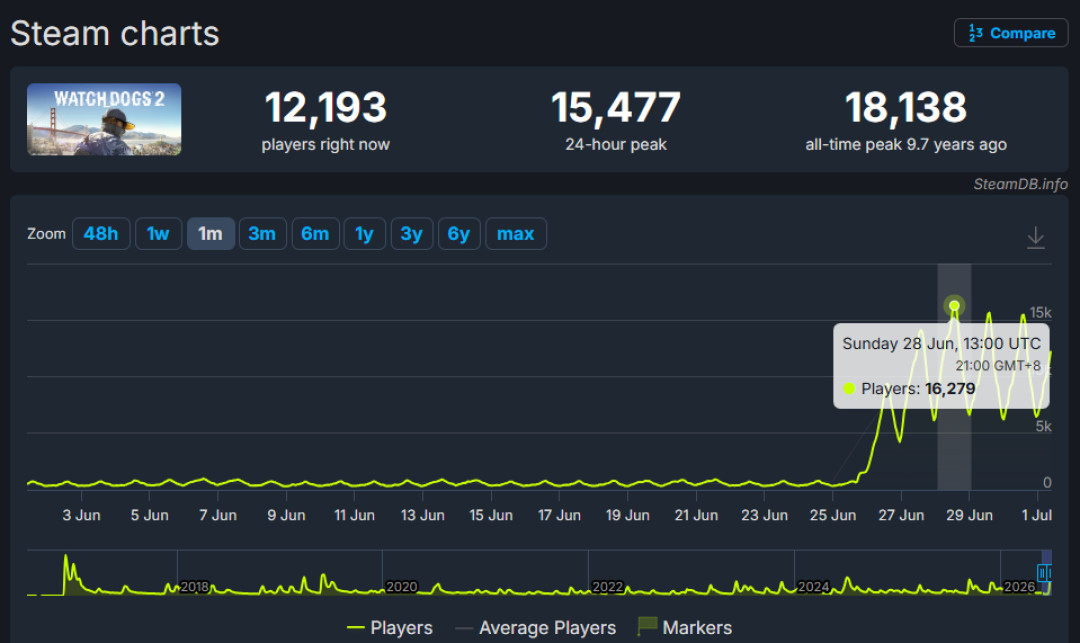Select the max zoom range
The width and height of the screenshot is (1080, 643).
tap(516, 233)
